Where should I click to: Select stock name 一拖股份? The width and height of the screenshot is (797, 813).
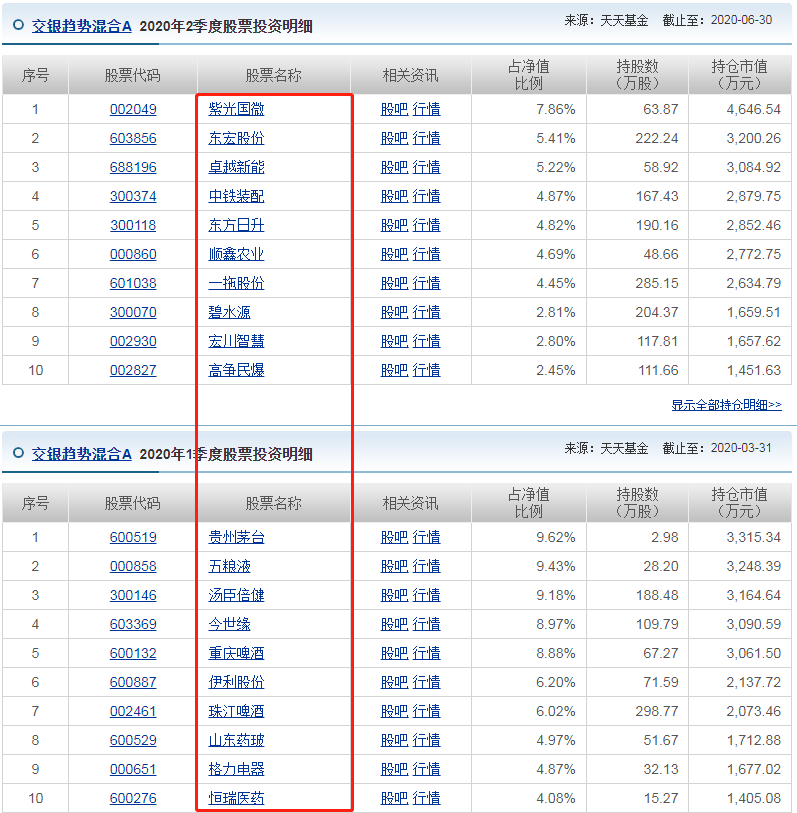236,284
